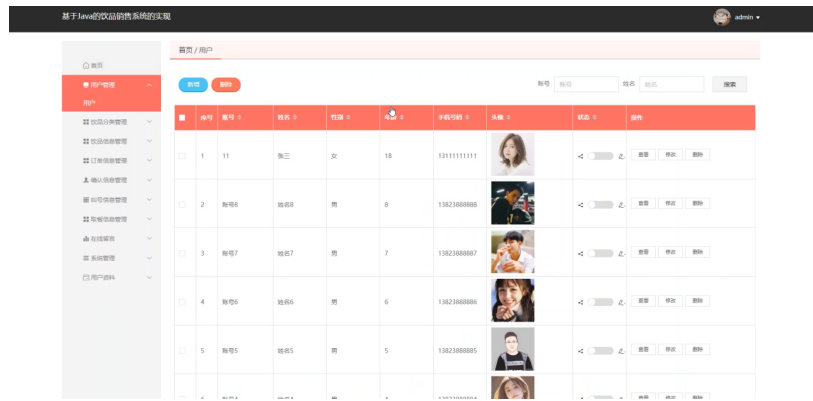Sort table by 姓名 column arrows
This screenshot has width=813, height=401.
coord(295,118)
